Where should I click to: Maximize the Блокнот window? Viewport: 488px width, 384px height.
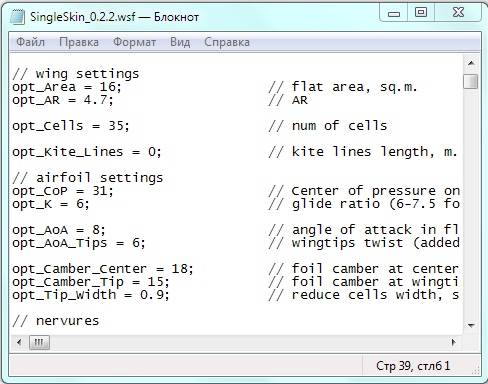(x=421, y=13)
